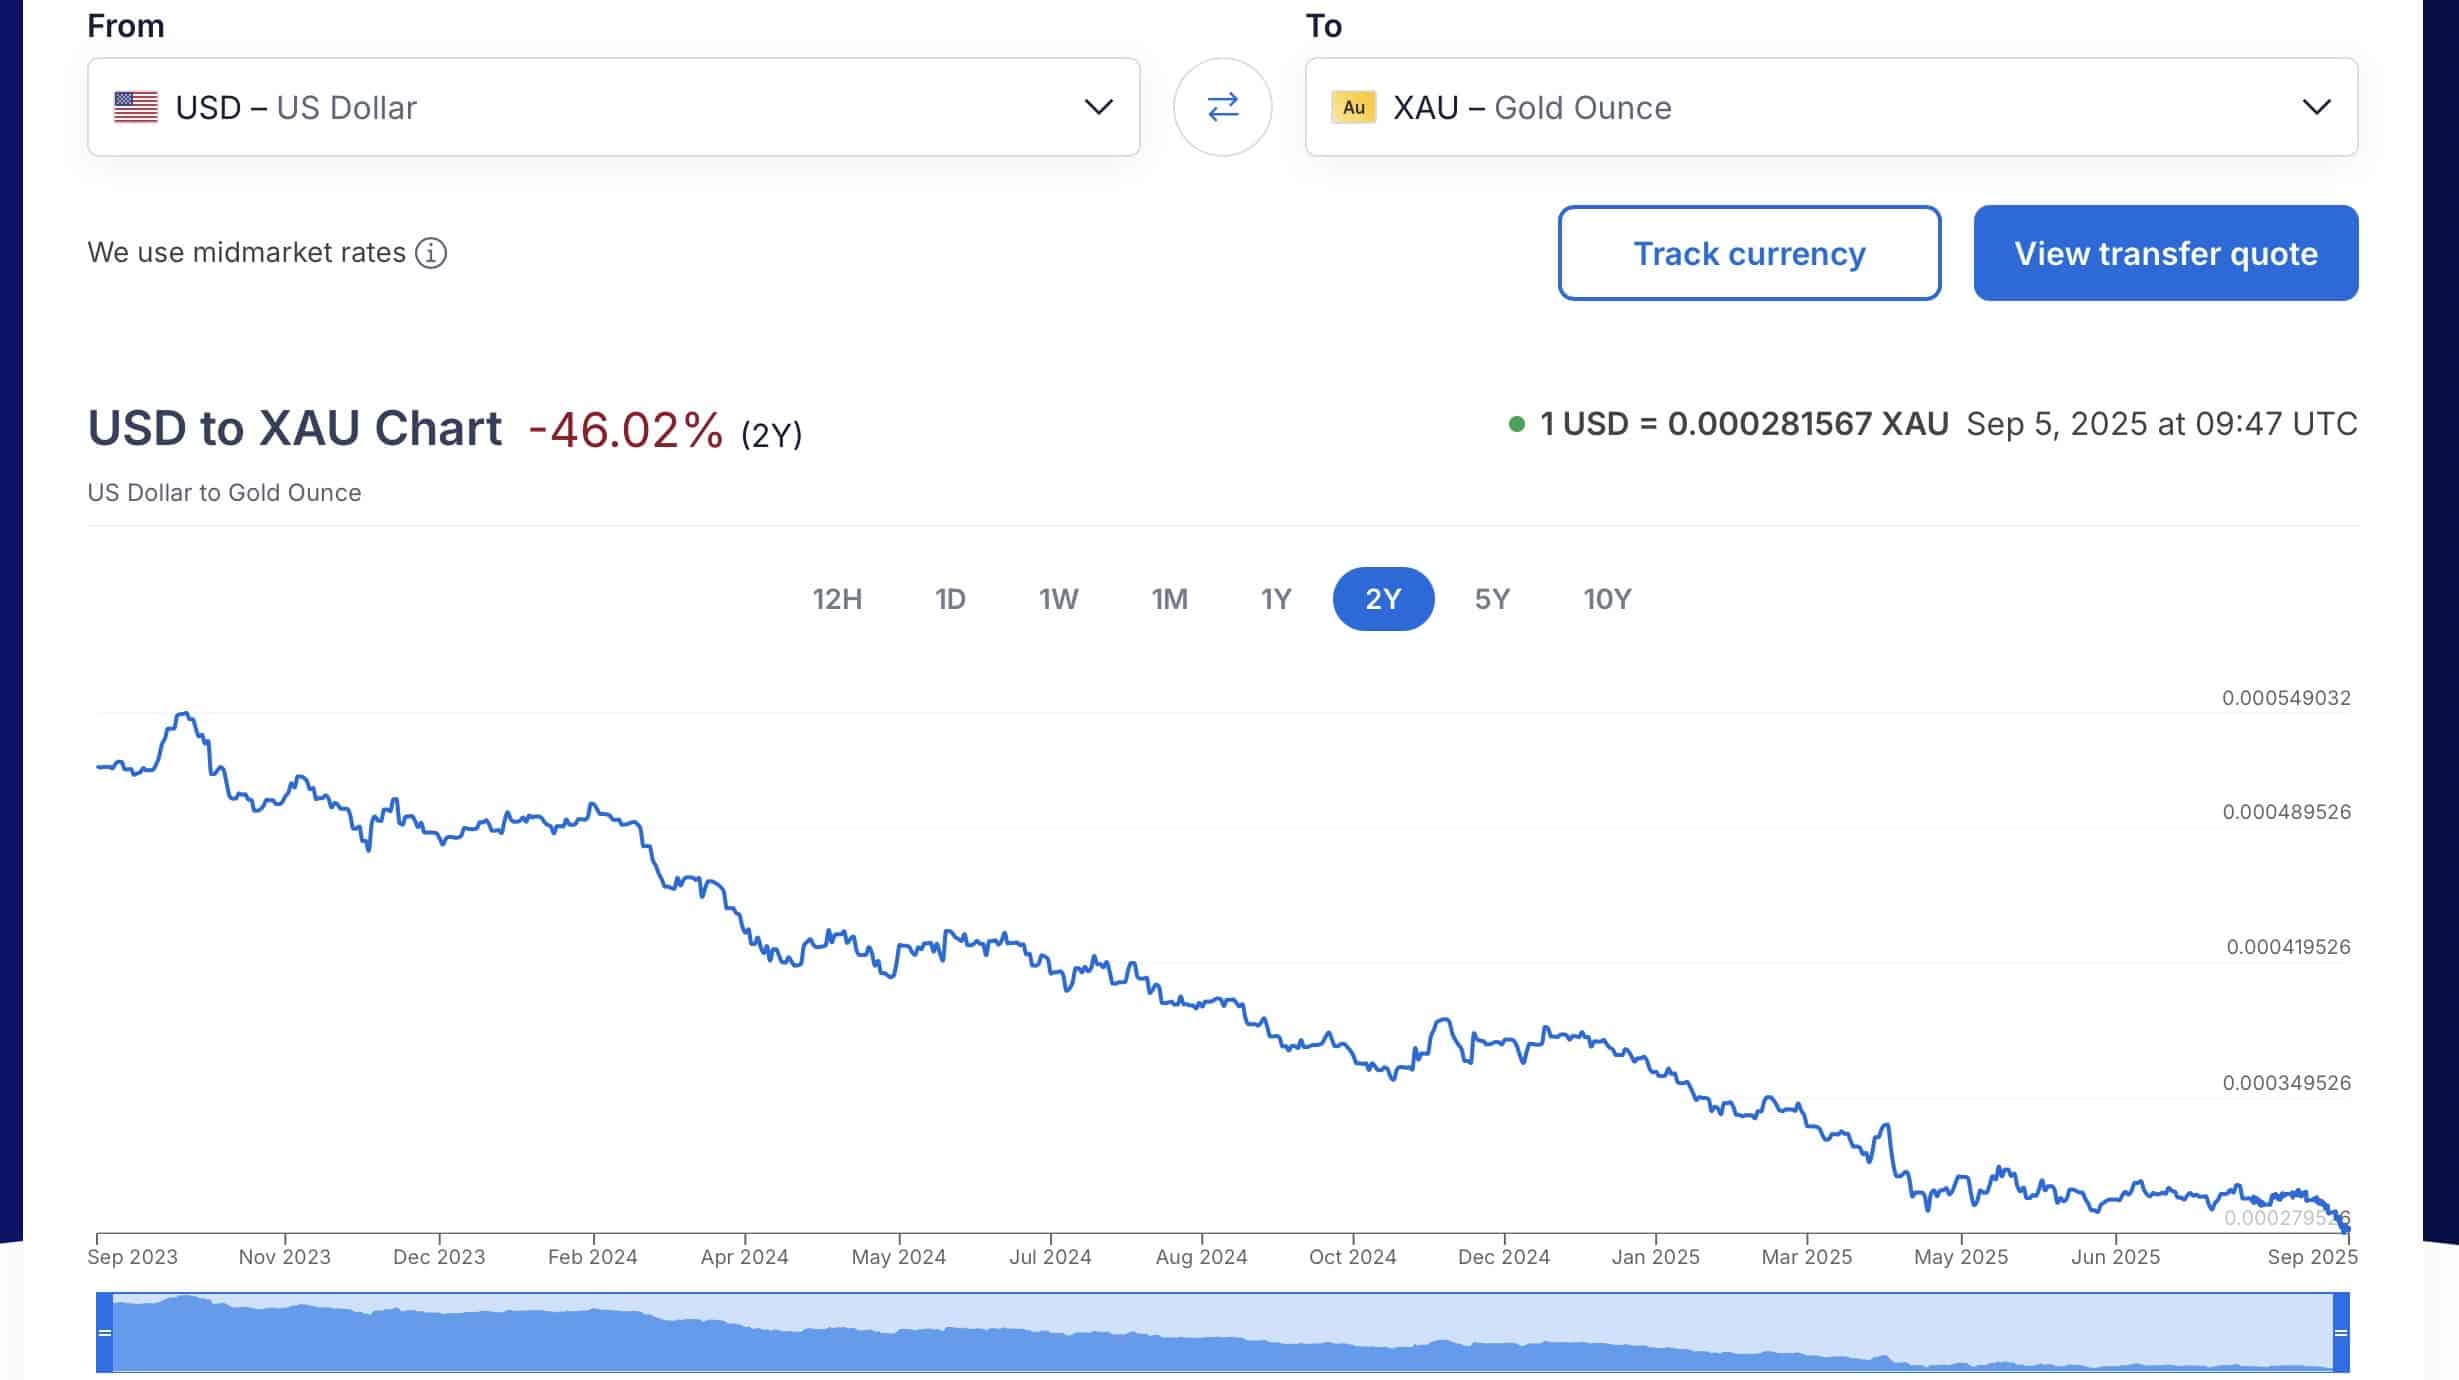Click the Track currency button

click(1749, 253)
